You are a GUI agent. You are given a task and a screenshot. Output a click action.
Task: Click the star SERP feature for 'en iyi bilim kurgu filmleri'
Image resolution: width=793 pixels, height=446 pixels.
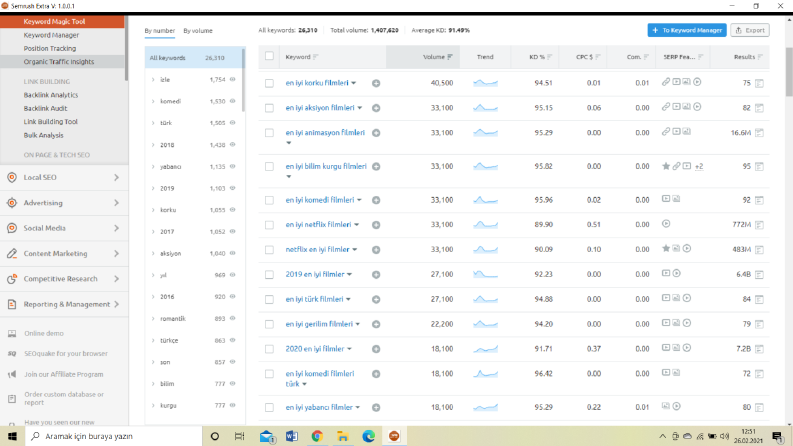pyautogui.click(x=666, y=166)
